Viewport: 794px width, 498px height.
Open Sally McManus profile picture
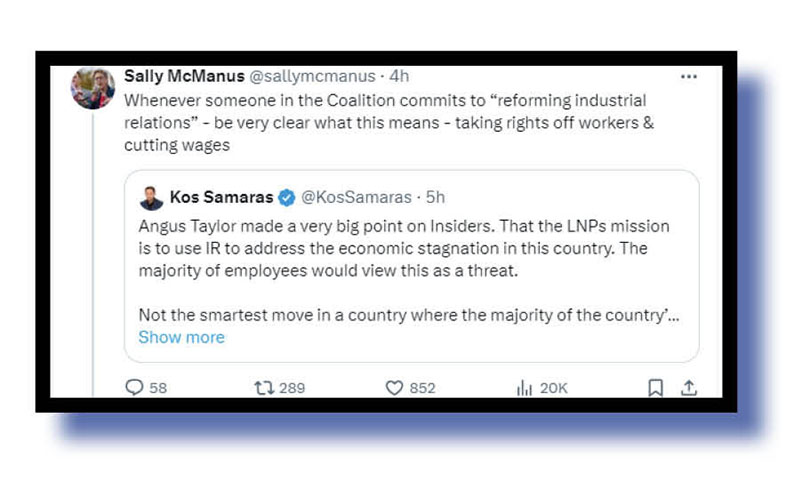92,88
